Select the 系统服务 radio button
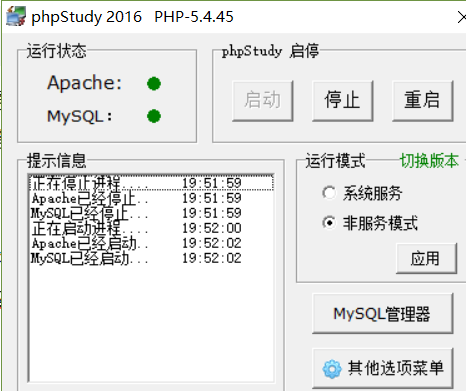The width and height of the screenshot is (466, 391). (329, 193)
